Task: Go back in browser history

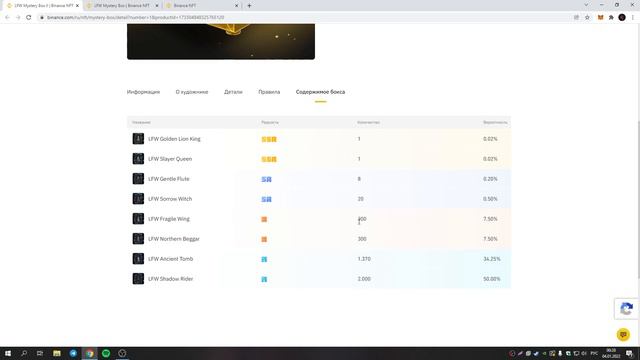Action: 7,18
